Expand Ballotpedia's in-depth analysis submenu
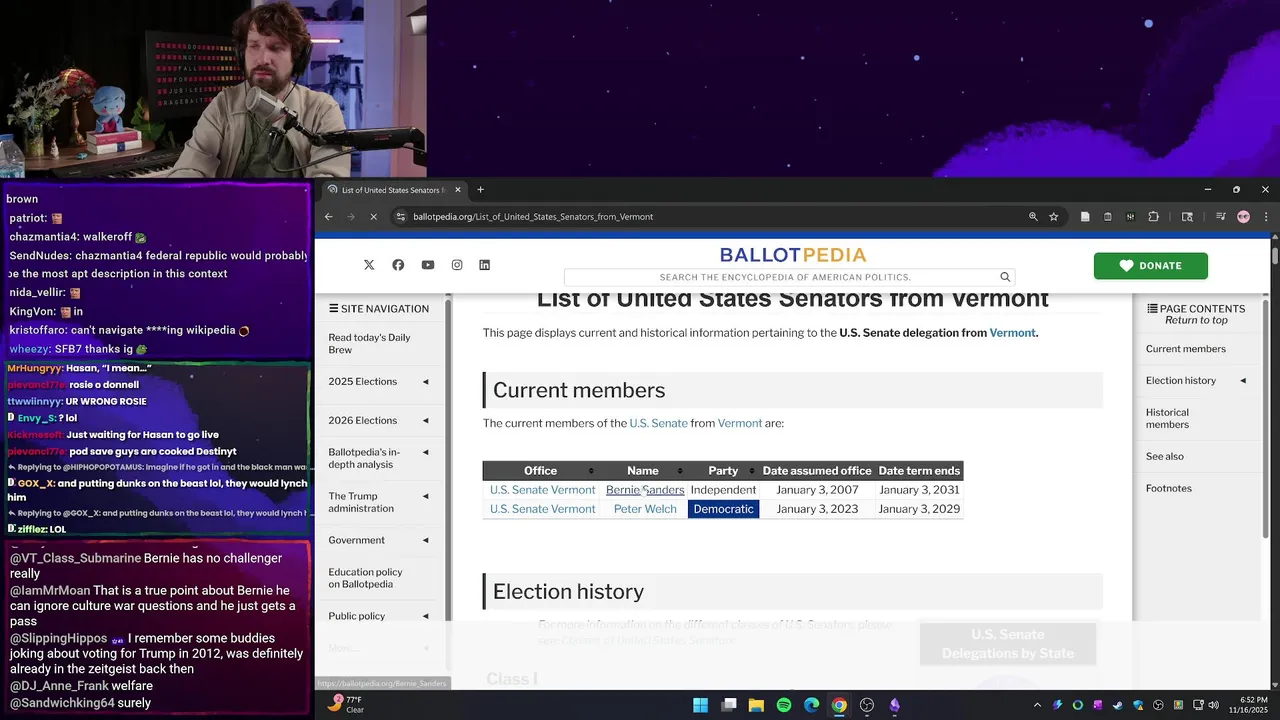This screenshot has width=1280, height=720. (x=425, y=452)
